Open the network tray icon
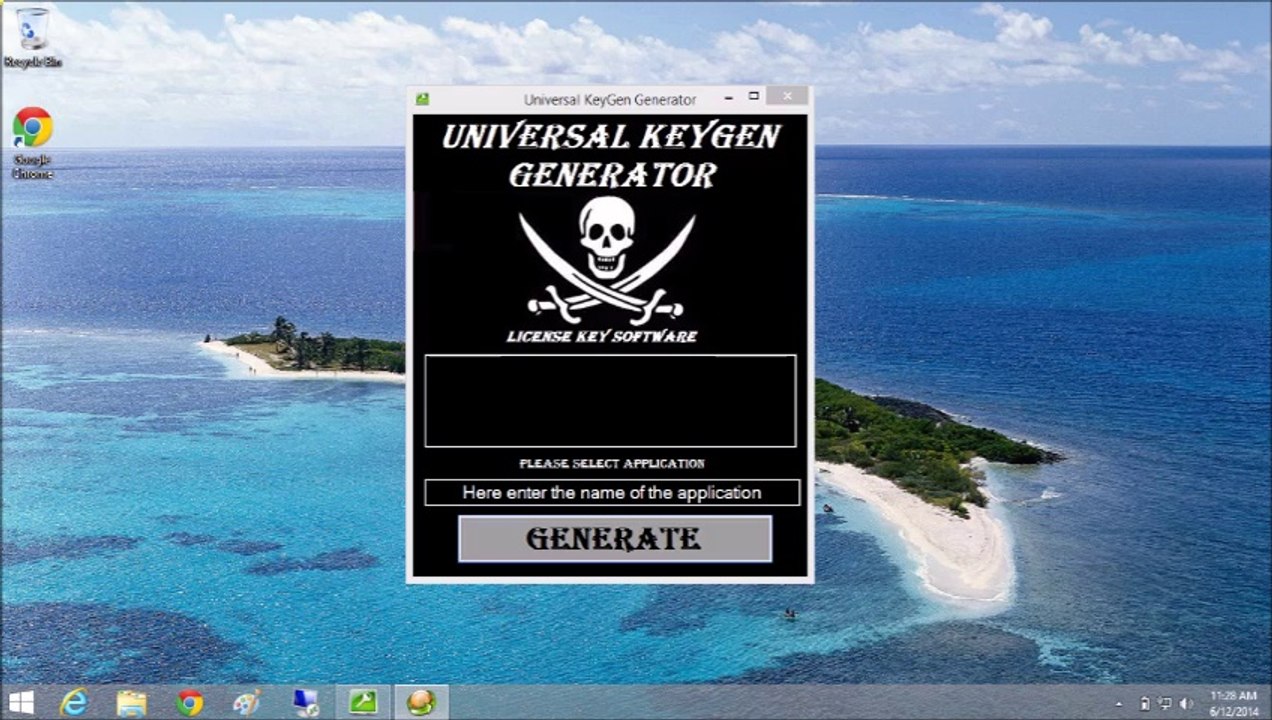The height and width of the screenshot is (720, 1272). [x=1165, y=704]
